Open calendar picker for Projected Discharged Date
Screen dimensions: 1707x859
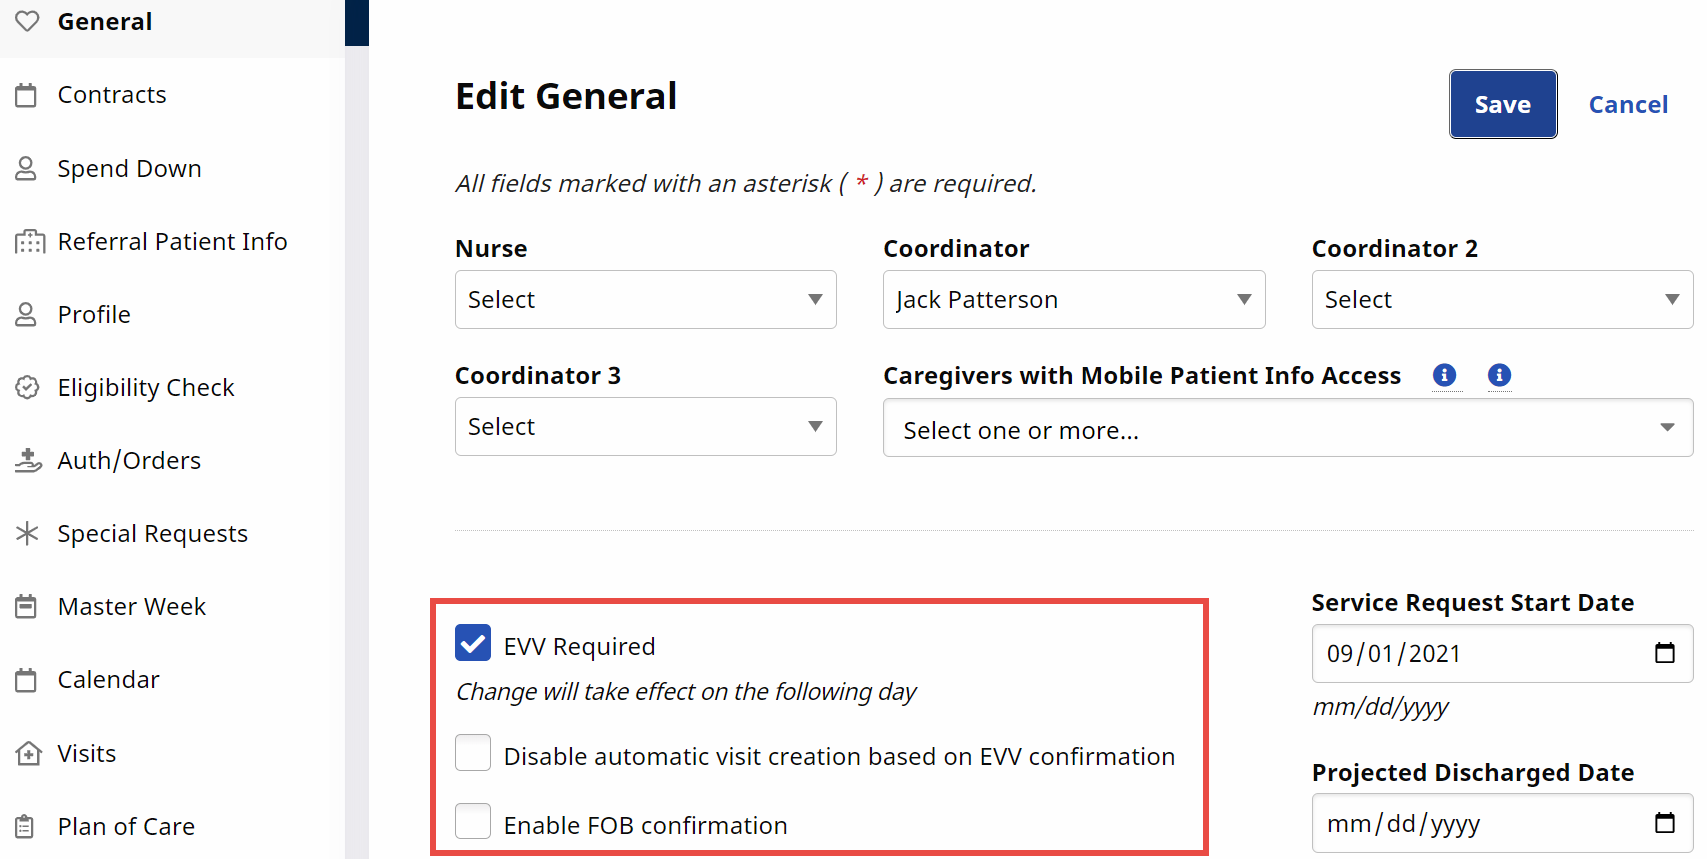pyautogui.click(x=1665, y=823)
